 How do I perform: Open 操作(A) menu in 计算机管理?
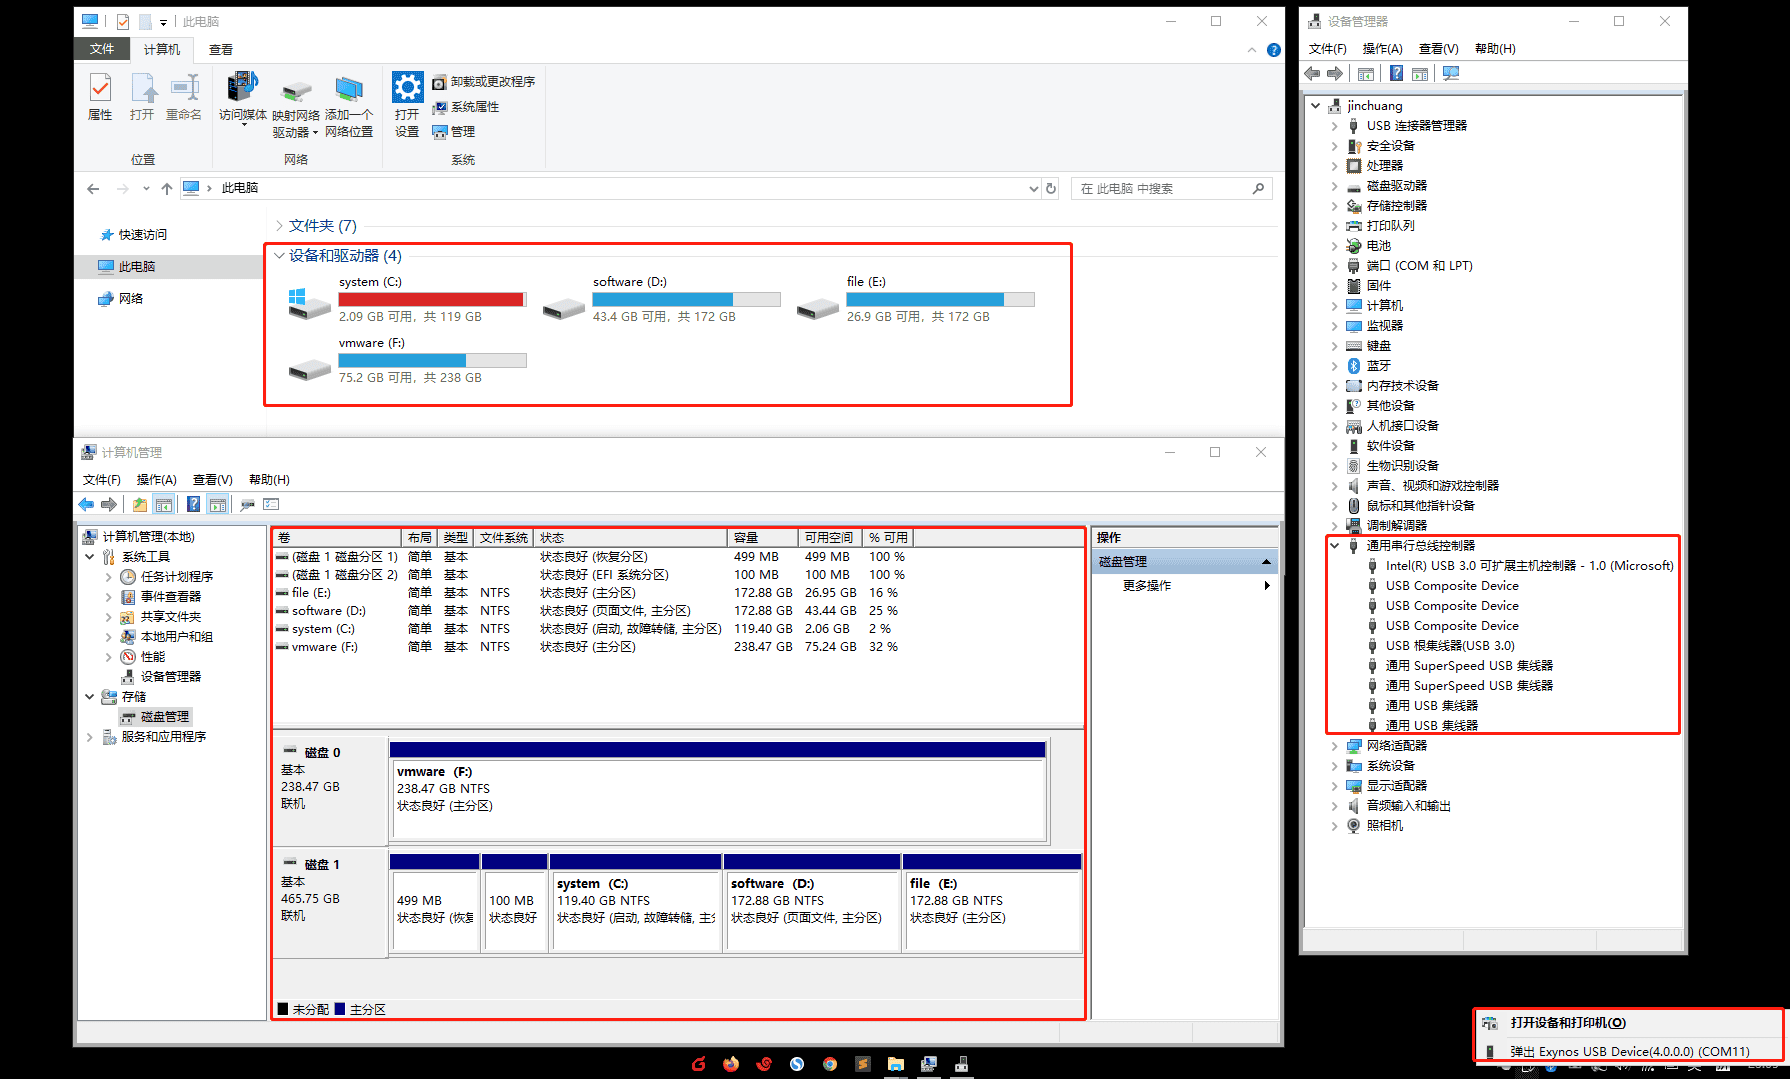(156, 480)
